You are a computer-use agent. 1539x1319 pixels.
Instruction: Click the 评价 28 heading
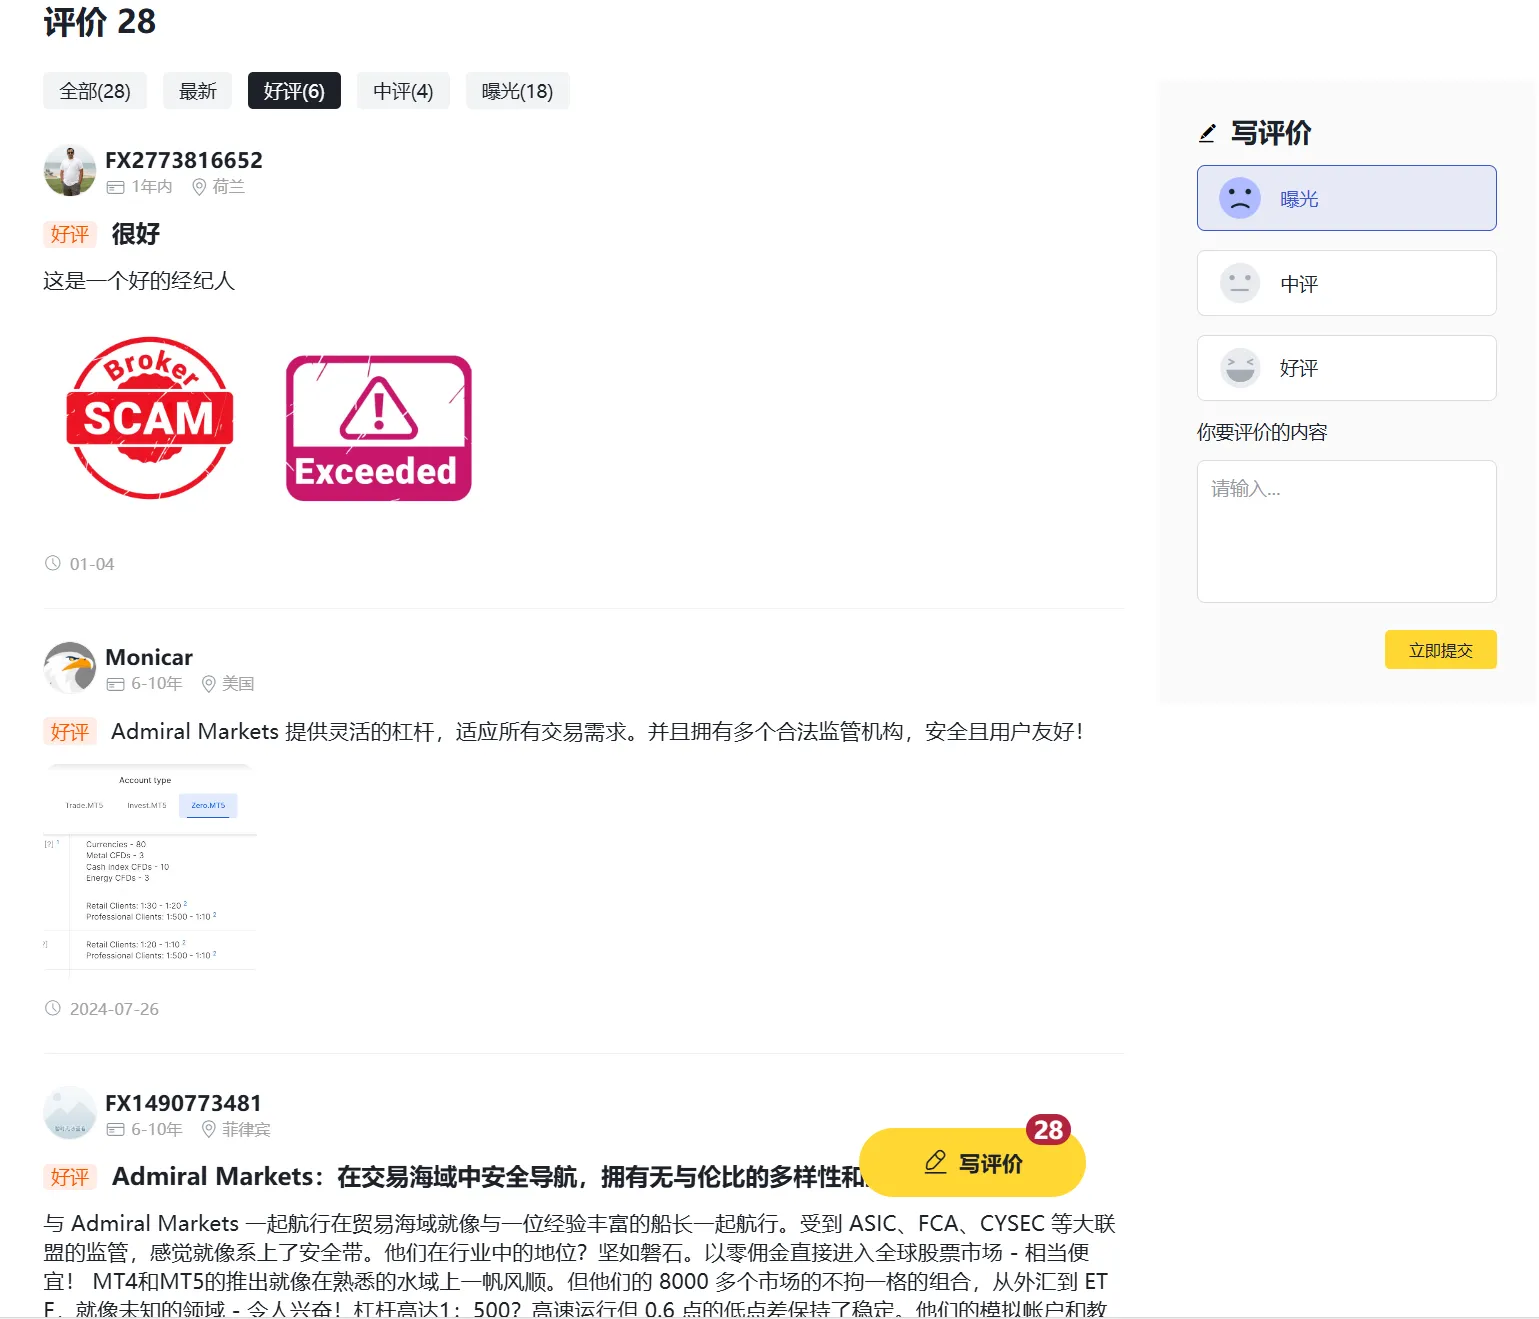(x=100, y=22)
